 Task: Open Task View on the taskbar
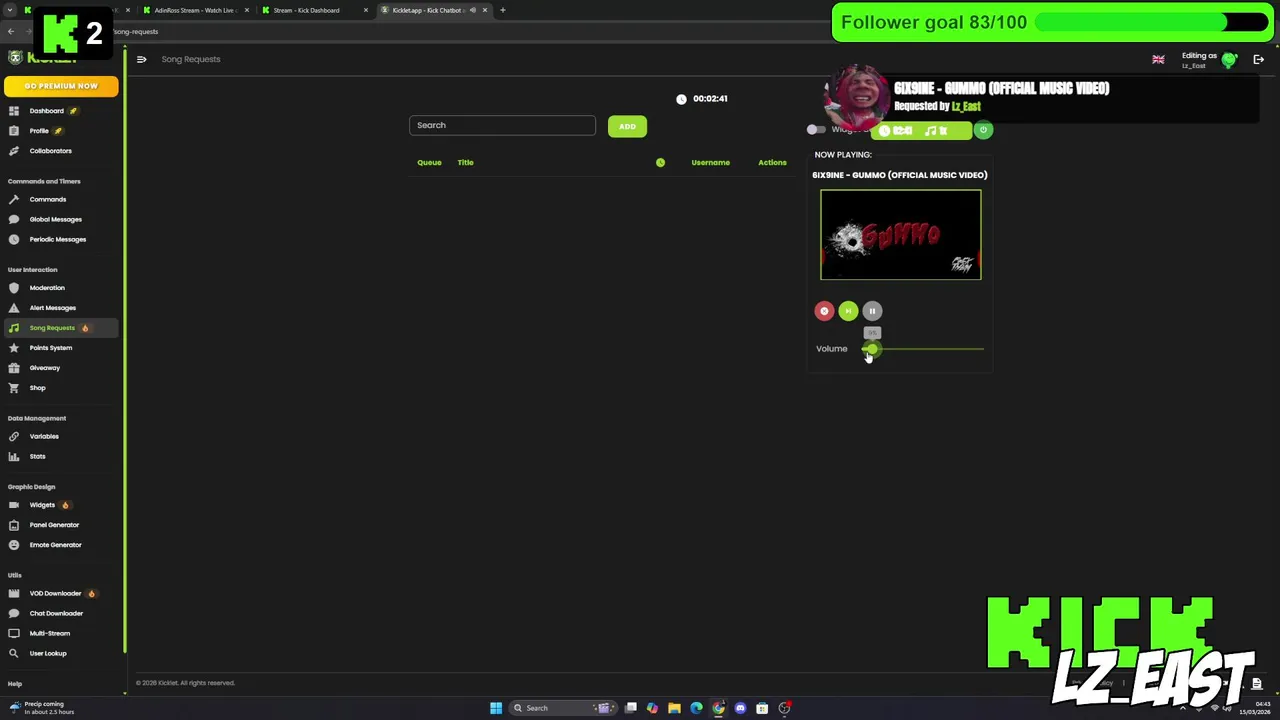click(x=631, y=708)
